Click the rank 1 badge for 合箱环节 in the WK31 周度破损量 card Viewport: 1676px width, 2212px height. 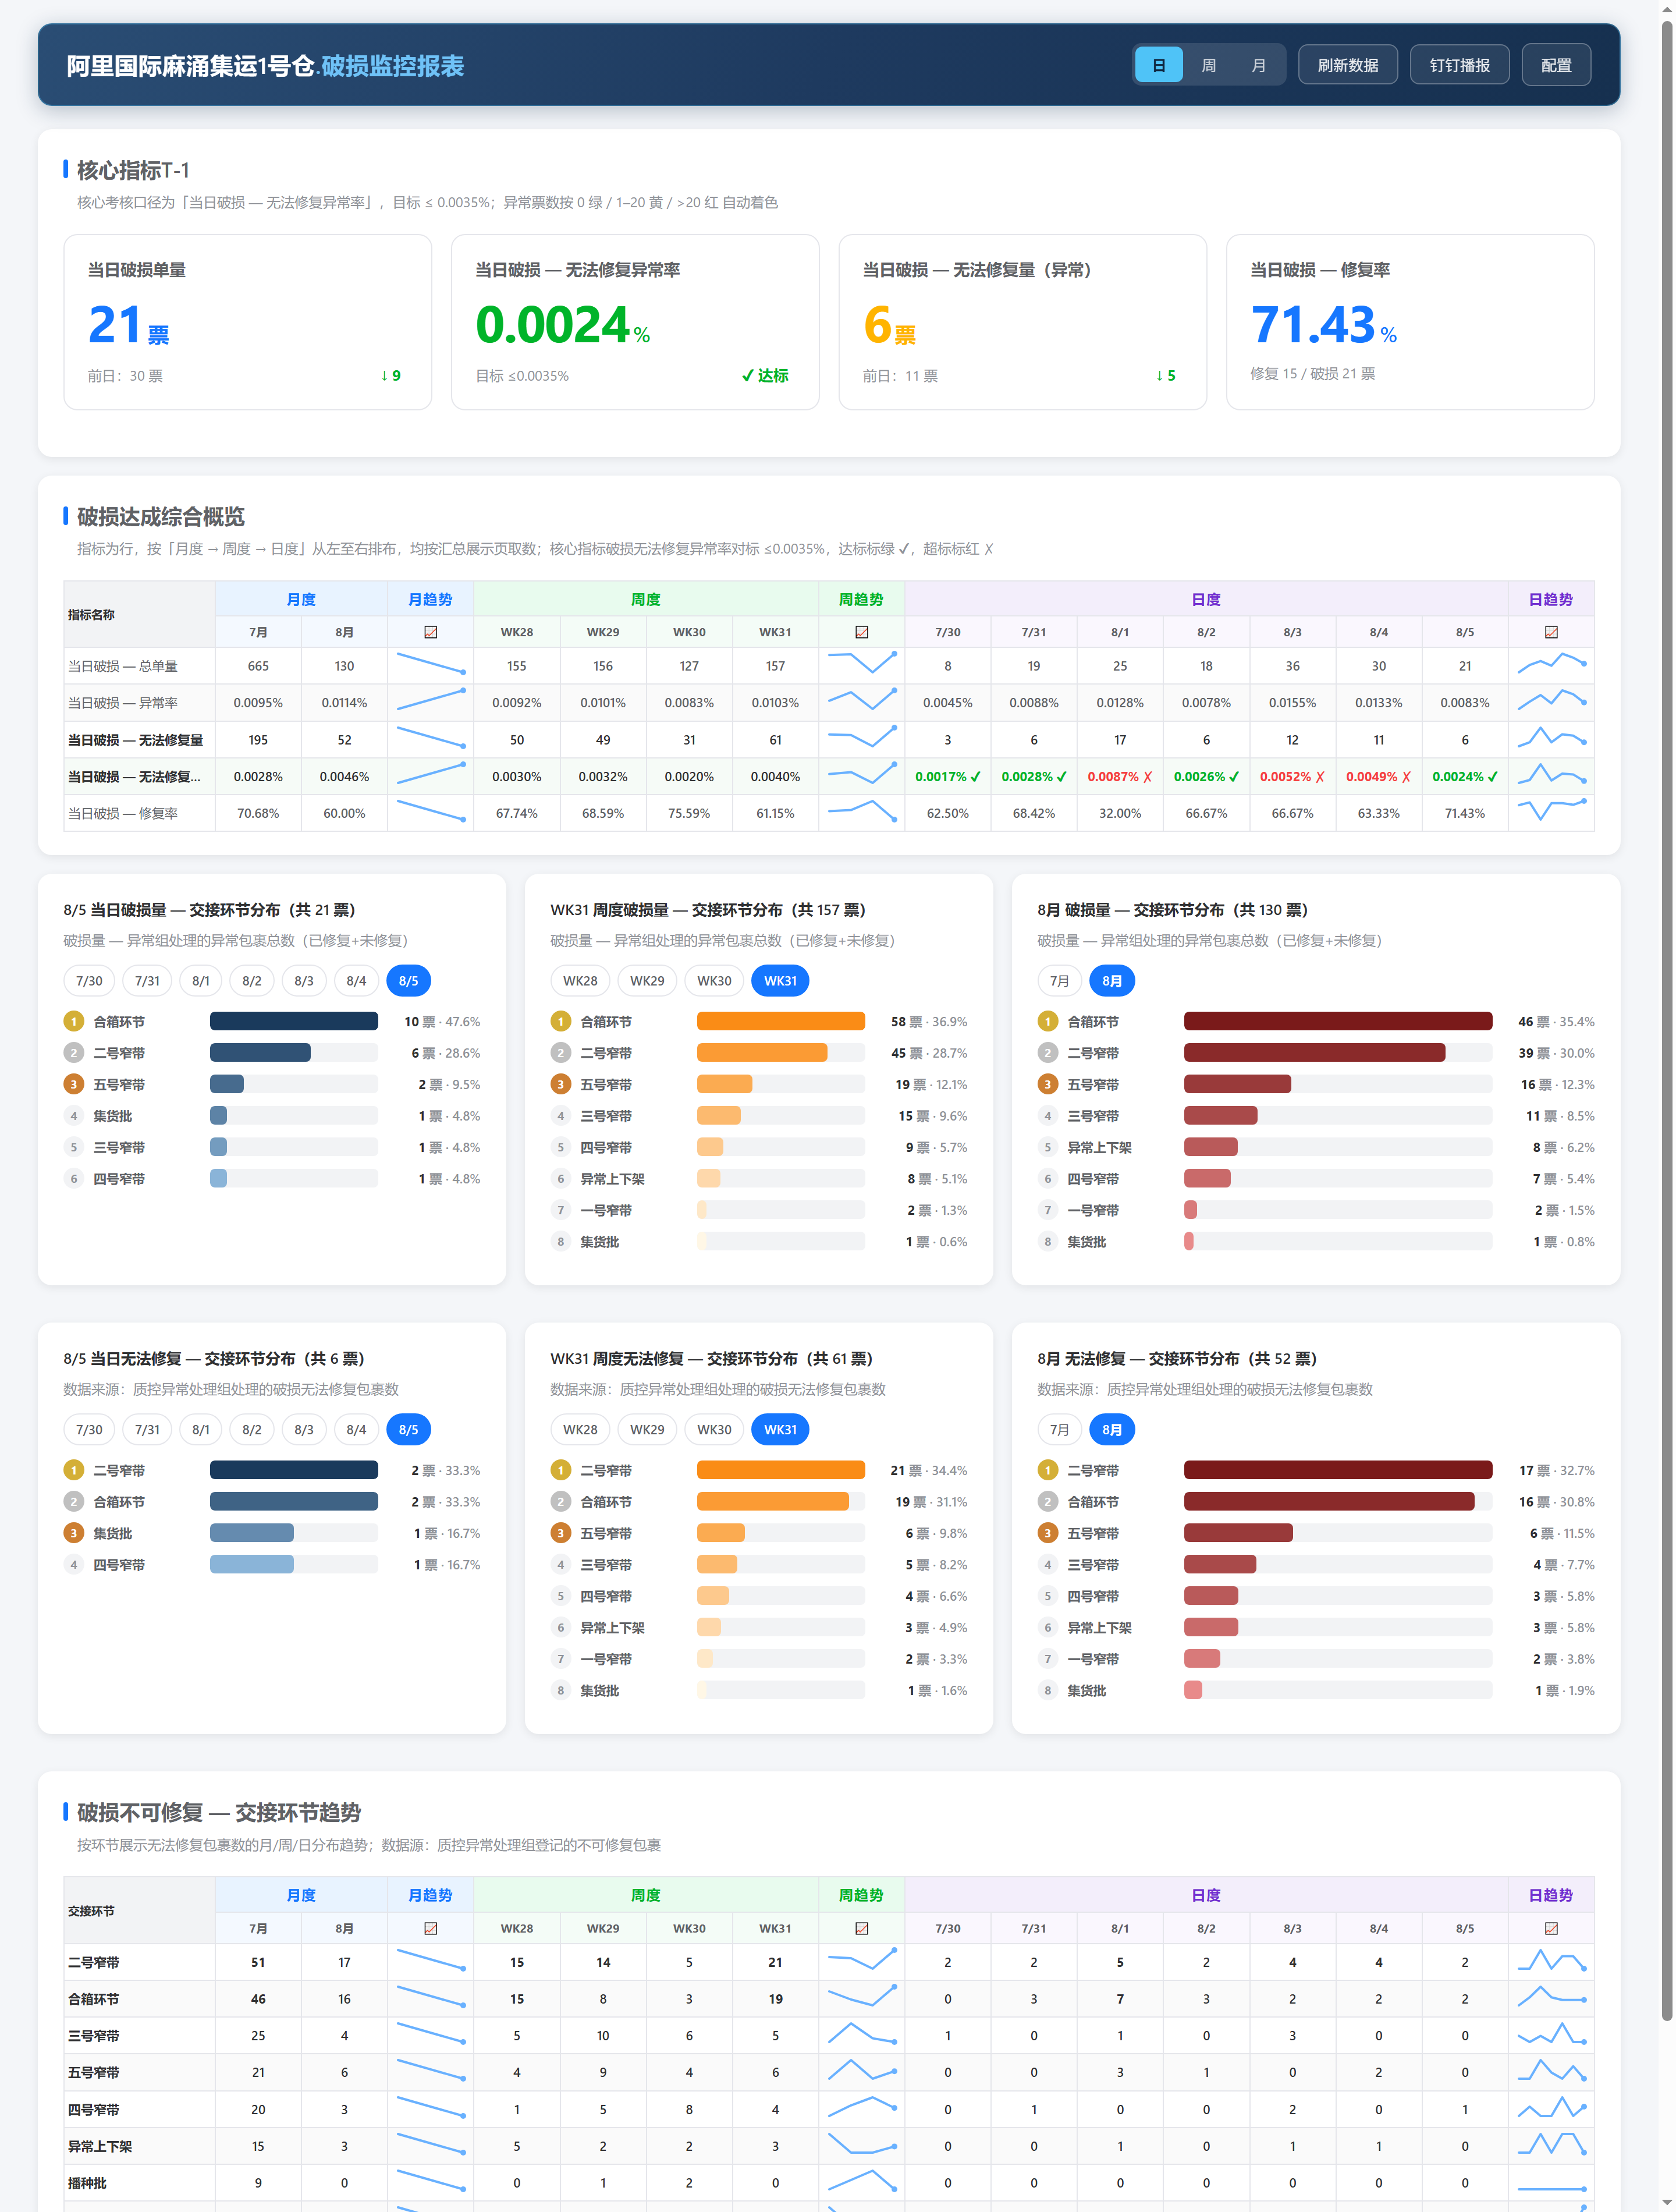tap(560, 1022)
